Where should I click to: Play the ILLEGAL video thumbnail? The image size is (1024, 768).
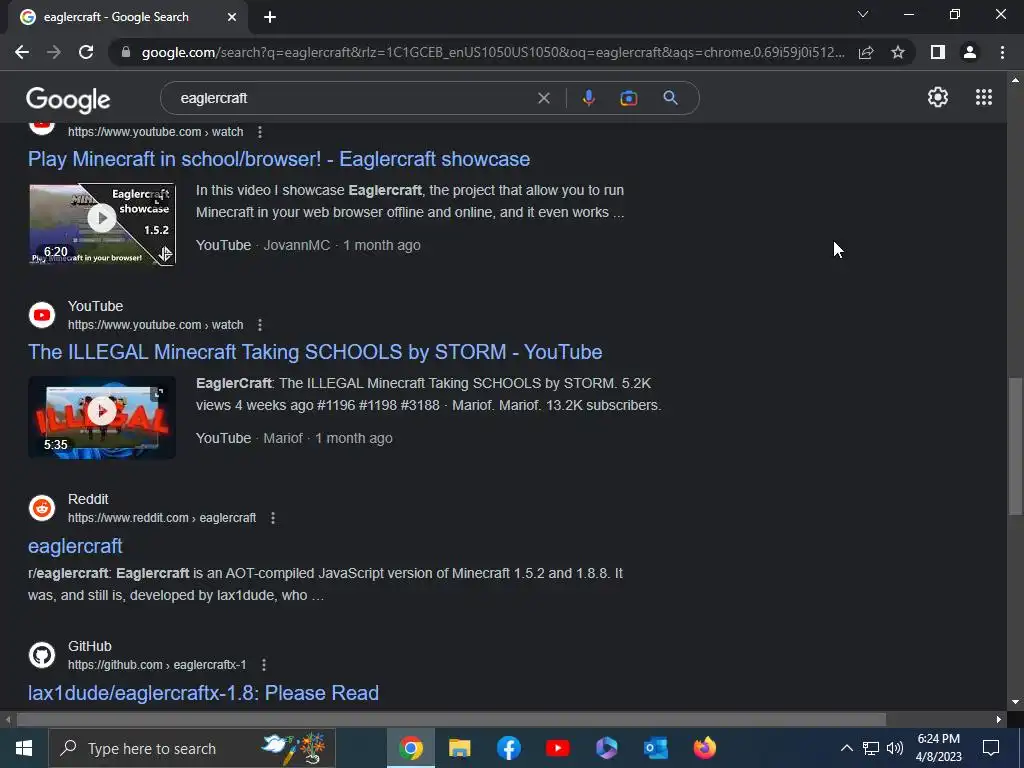102,417
